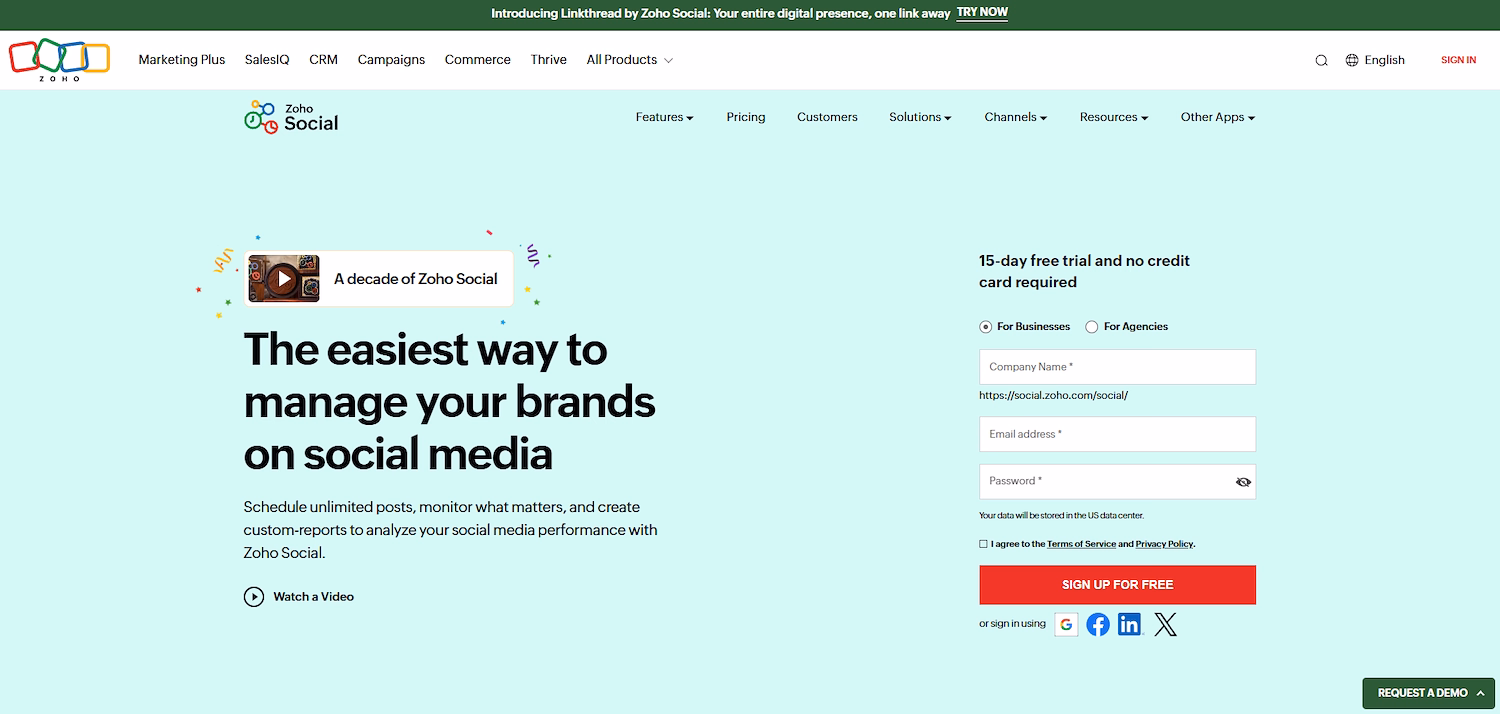Click SIGN UP FOR FREE

[x=1117, y=584]
